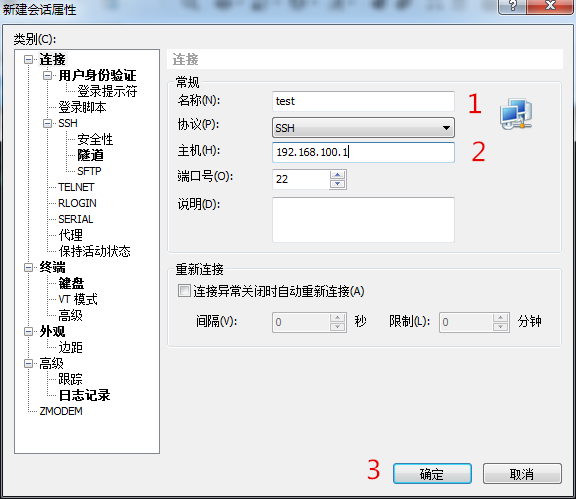Screen dimensions: 576x499
Task: Select TELNET in the category tree
Action: tap(76, 187)
